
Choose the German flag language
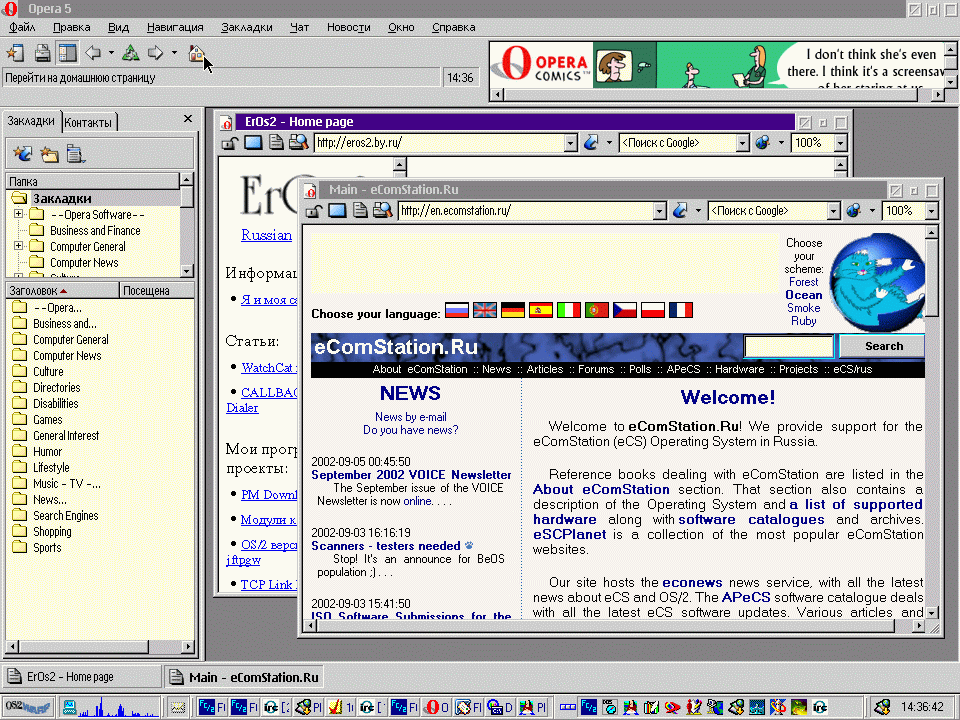[512, 310]
